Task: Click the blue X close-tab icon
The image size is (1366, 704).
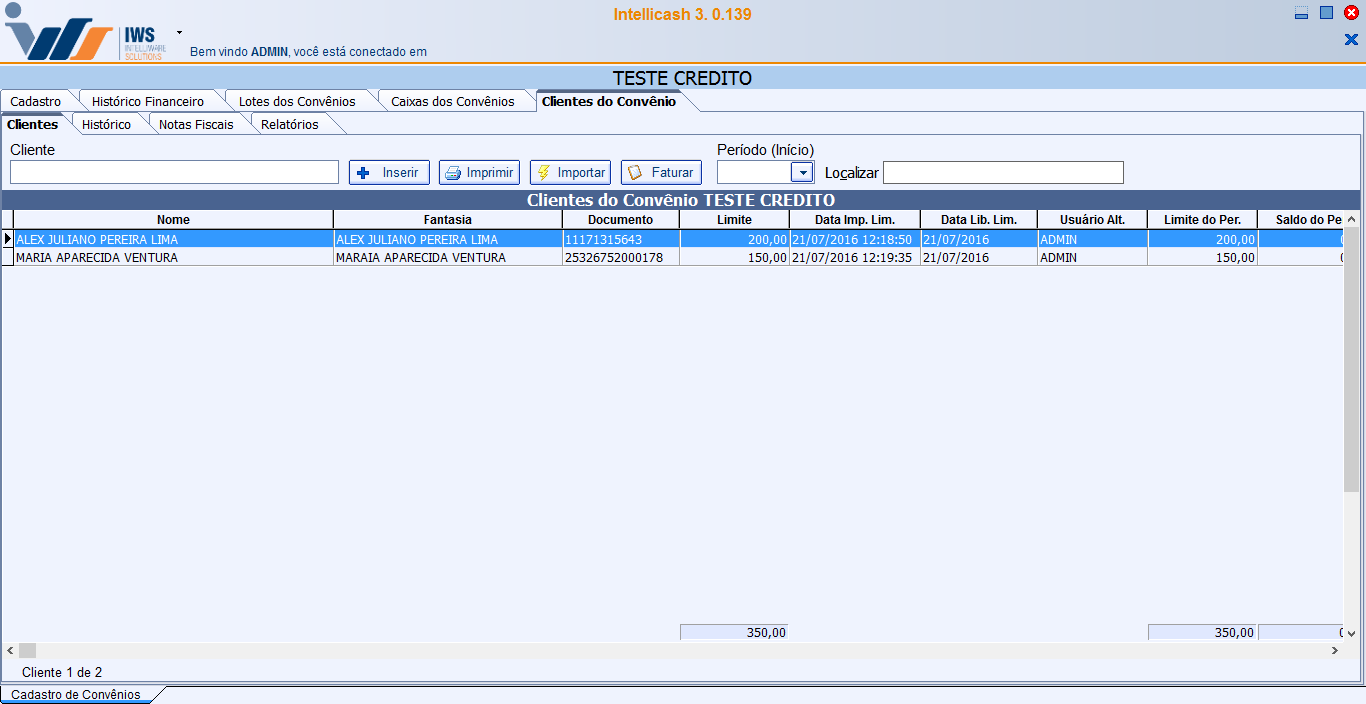Action: [1351, 39]
